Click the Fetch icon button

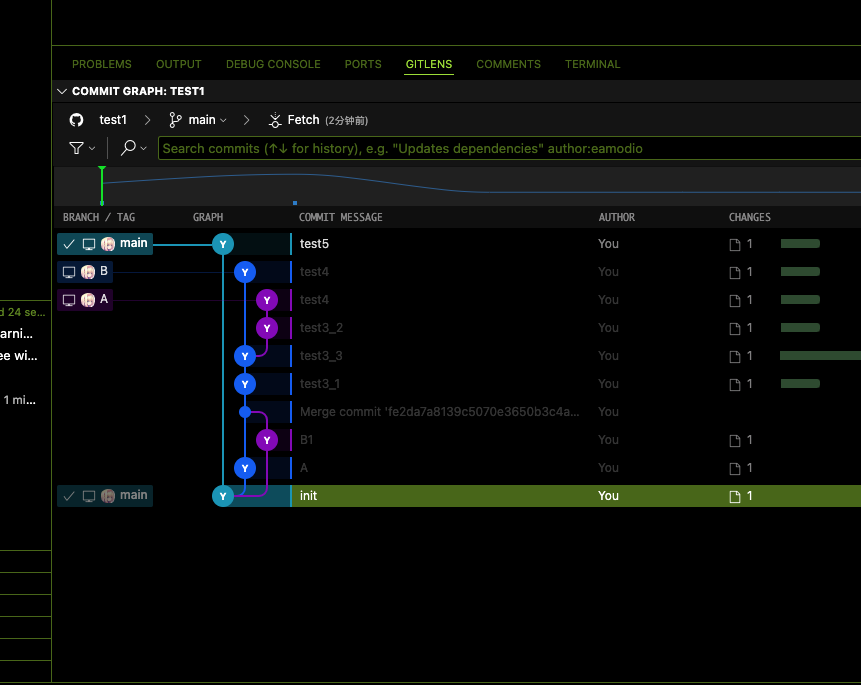(x=276, y=120)
